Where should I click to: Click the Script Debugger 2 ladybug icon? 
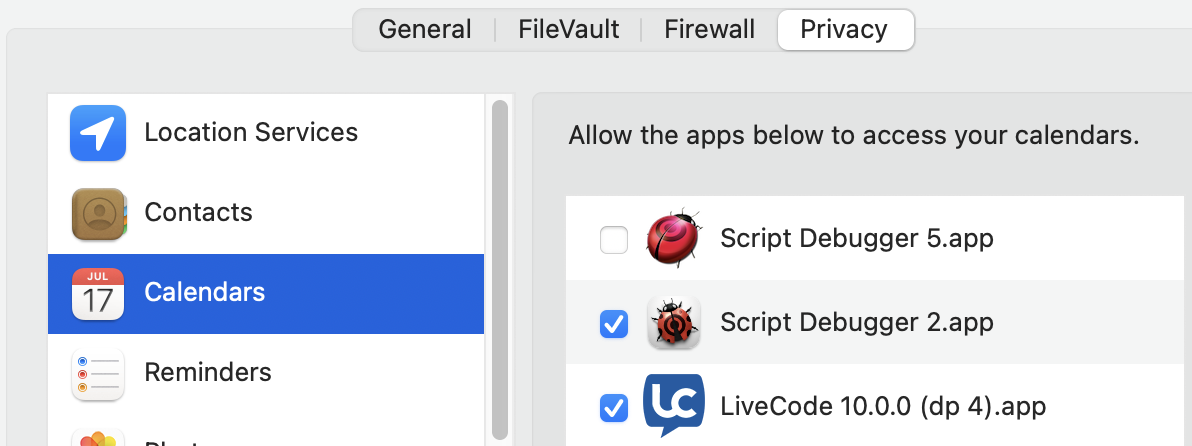[673, 323]
